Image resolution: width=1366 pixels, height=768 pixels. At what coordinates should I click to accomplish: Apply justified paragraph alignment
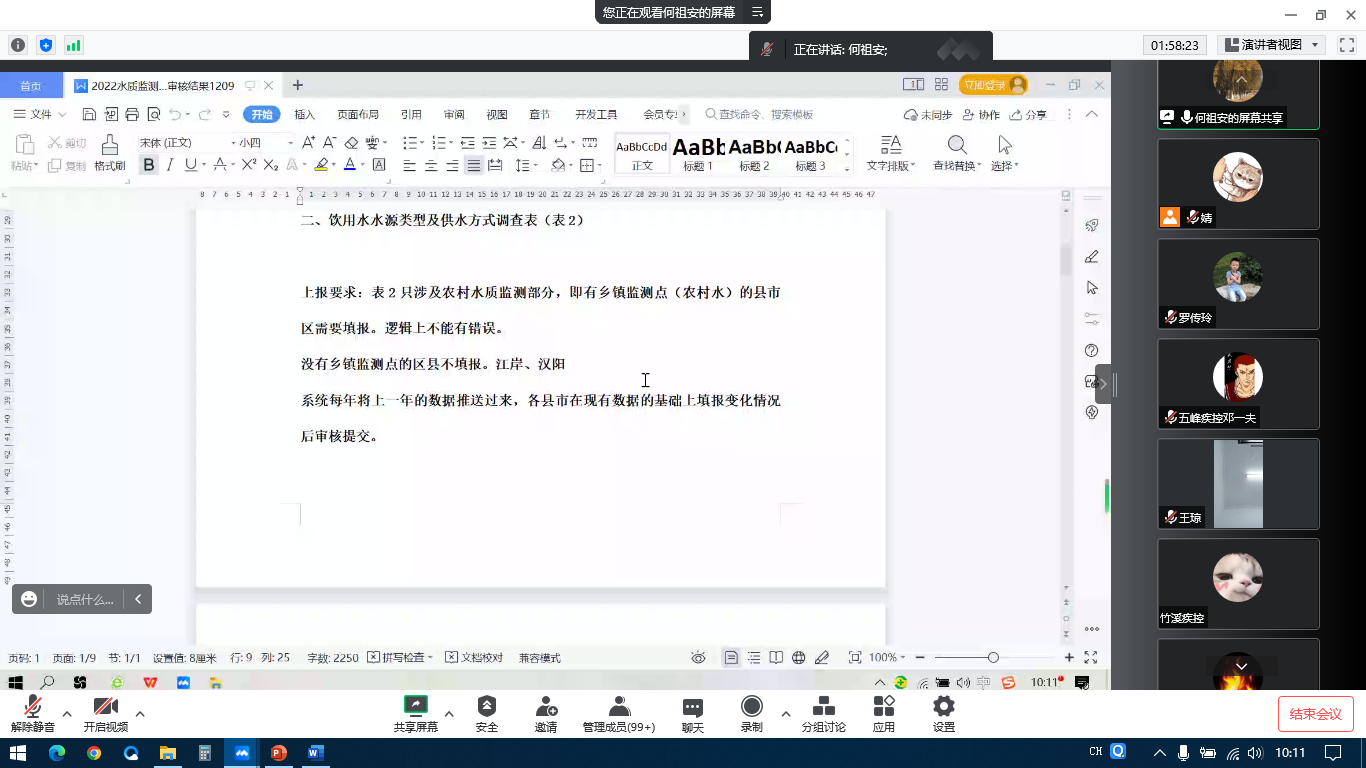coord(474,165)
